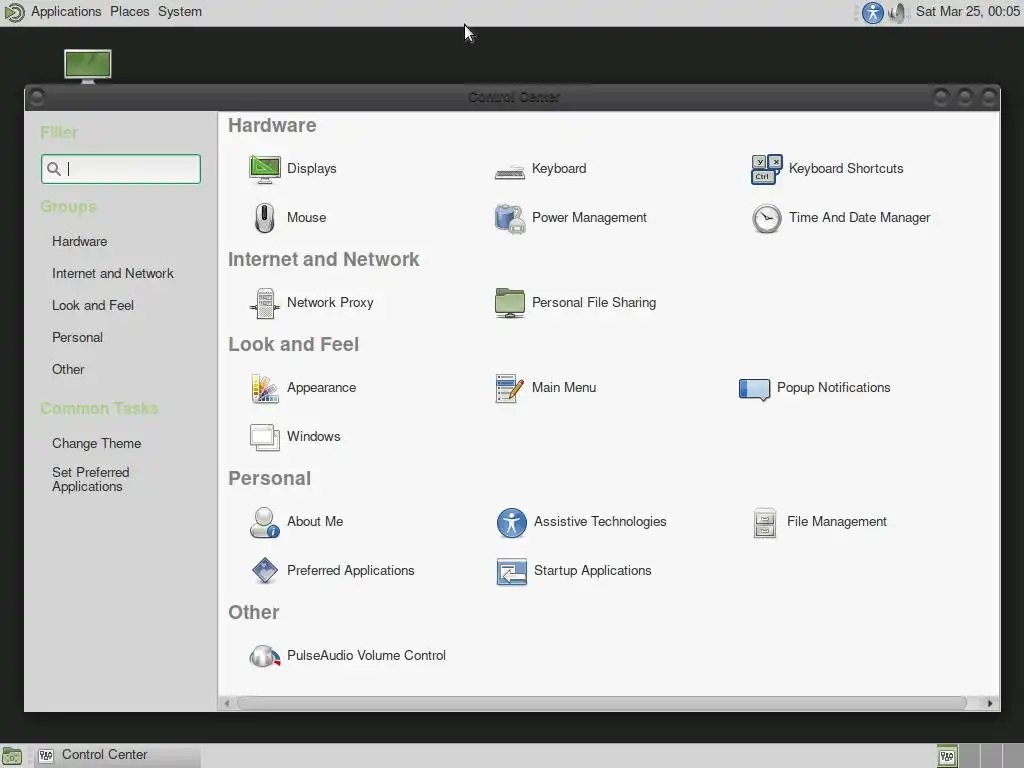Click the Change Theme common task
Image resolution: width=1024 pixels, height=768 pixels.
pyautogui.click(x=97, y=443)
